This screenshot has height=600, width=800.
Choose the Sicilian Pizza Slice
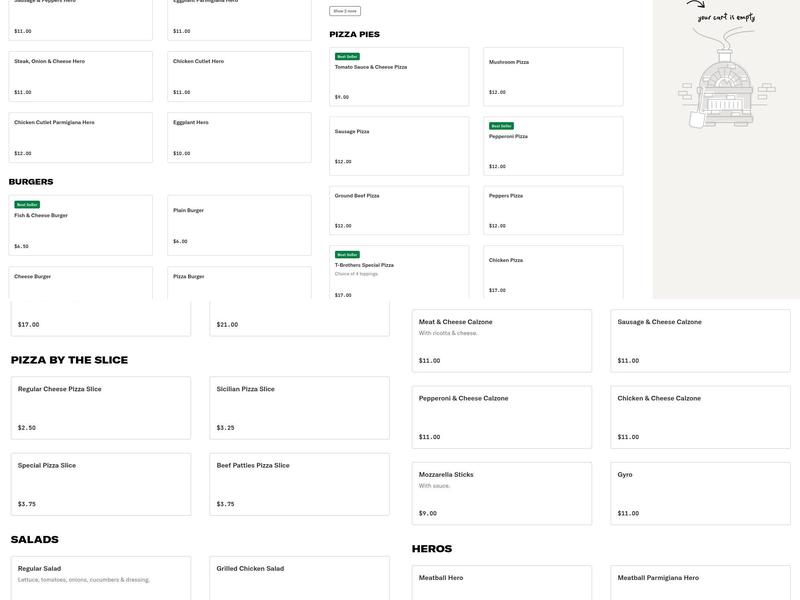(x=299, y=408)
